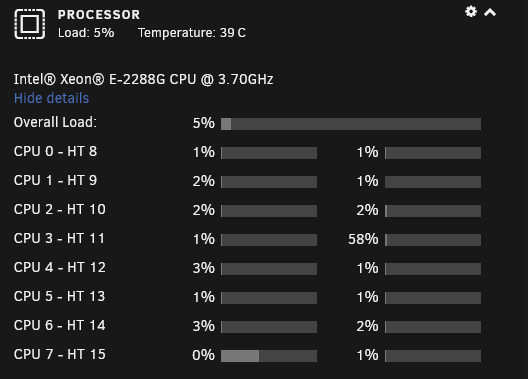This screenshot has height=379, width=528.
Task: Click the processor chip icon
Action: pyautogui.click(x=30, y=24)
